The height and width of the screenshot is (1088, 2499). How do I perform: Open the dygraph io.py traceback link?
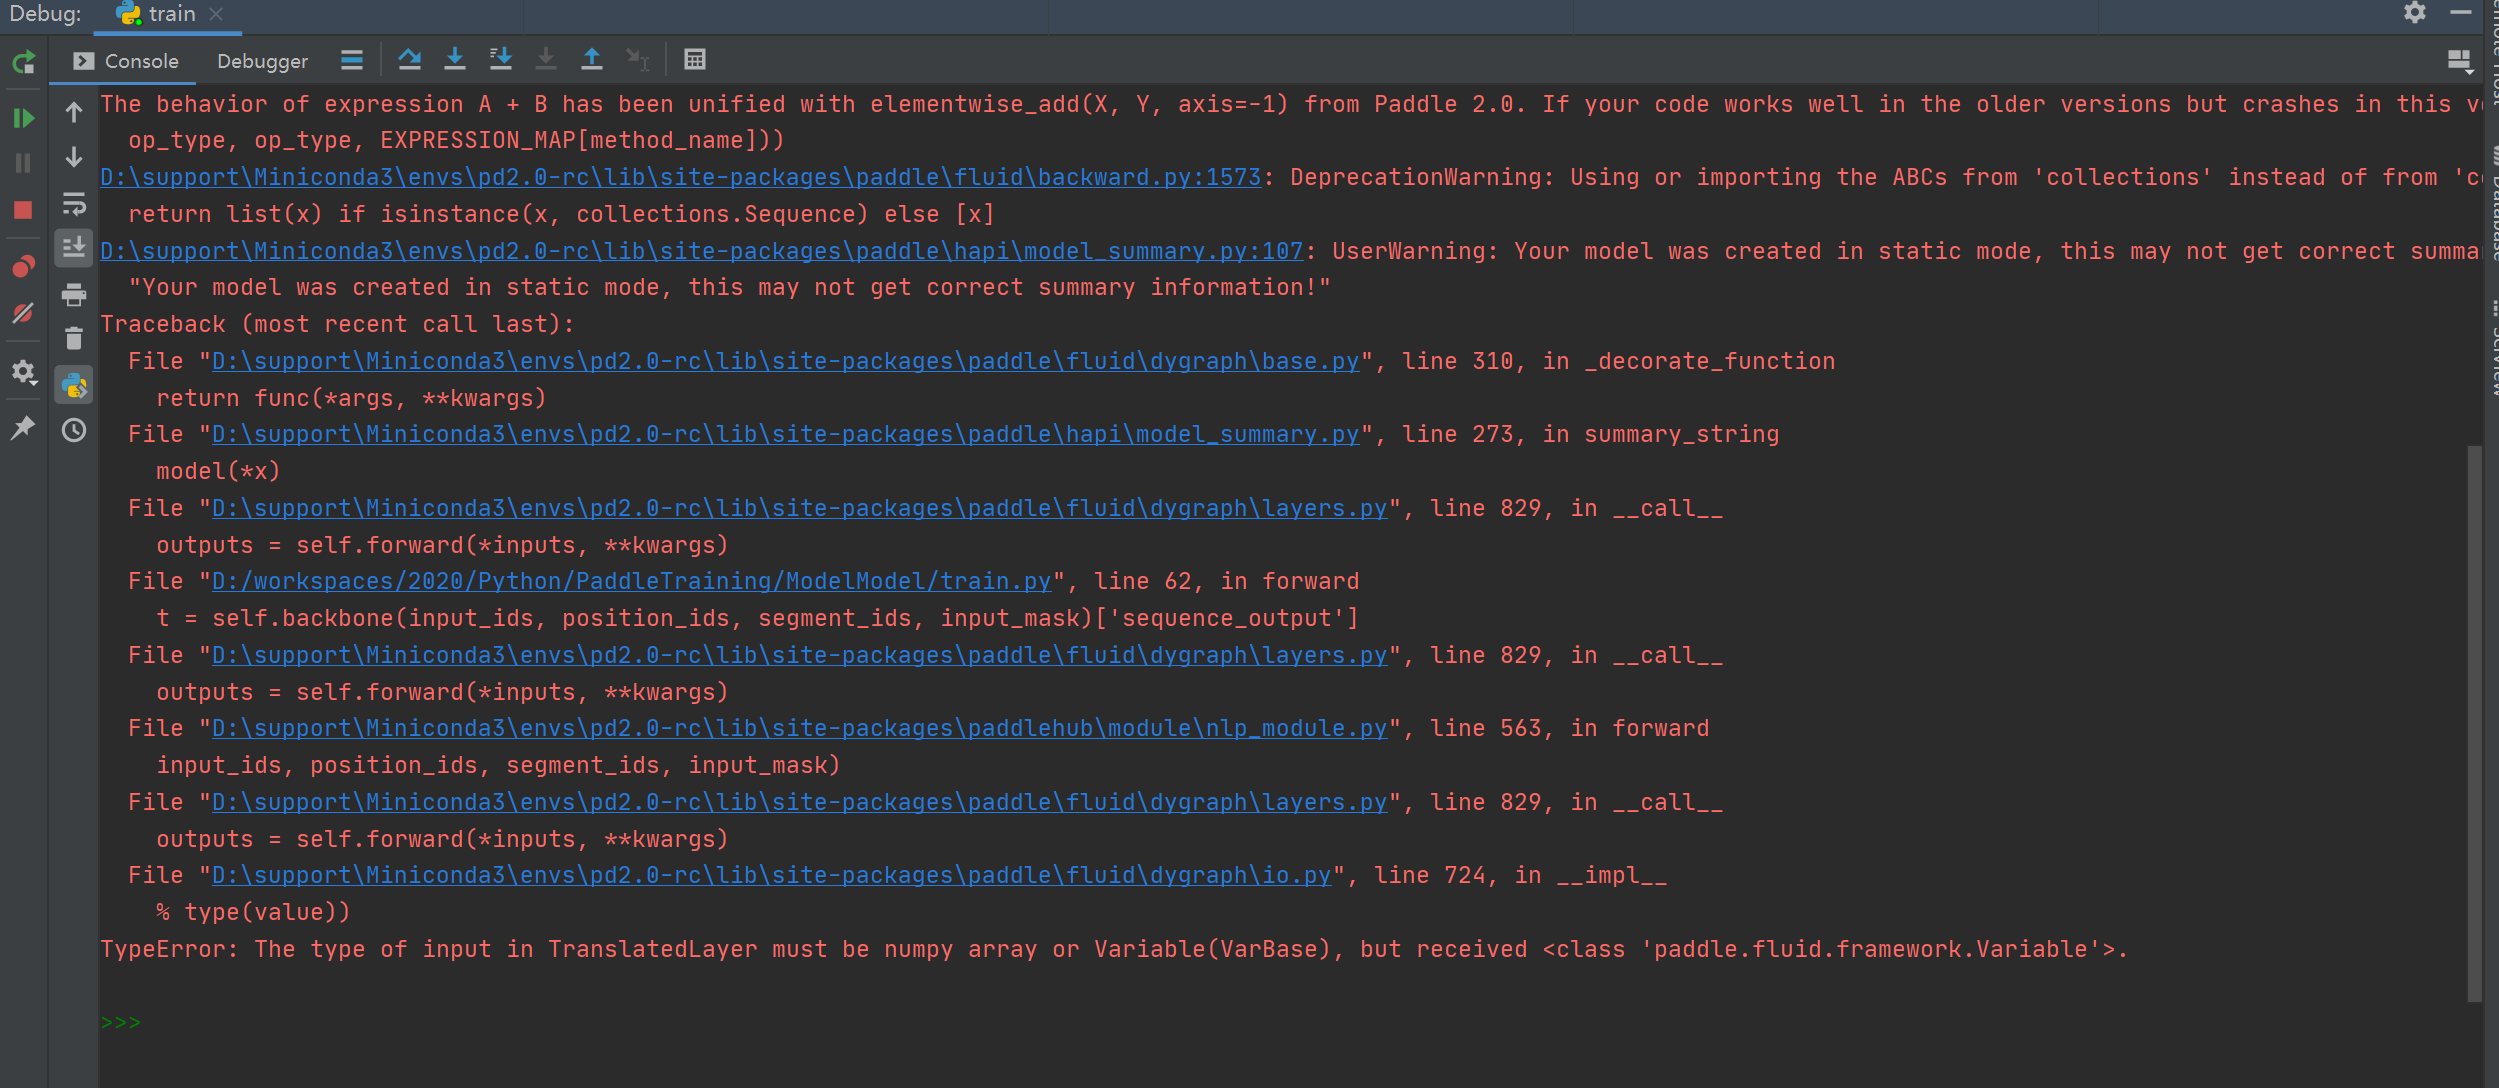(772, 875)
